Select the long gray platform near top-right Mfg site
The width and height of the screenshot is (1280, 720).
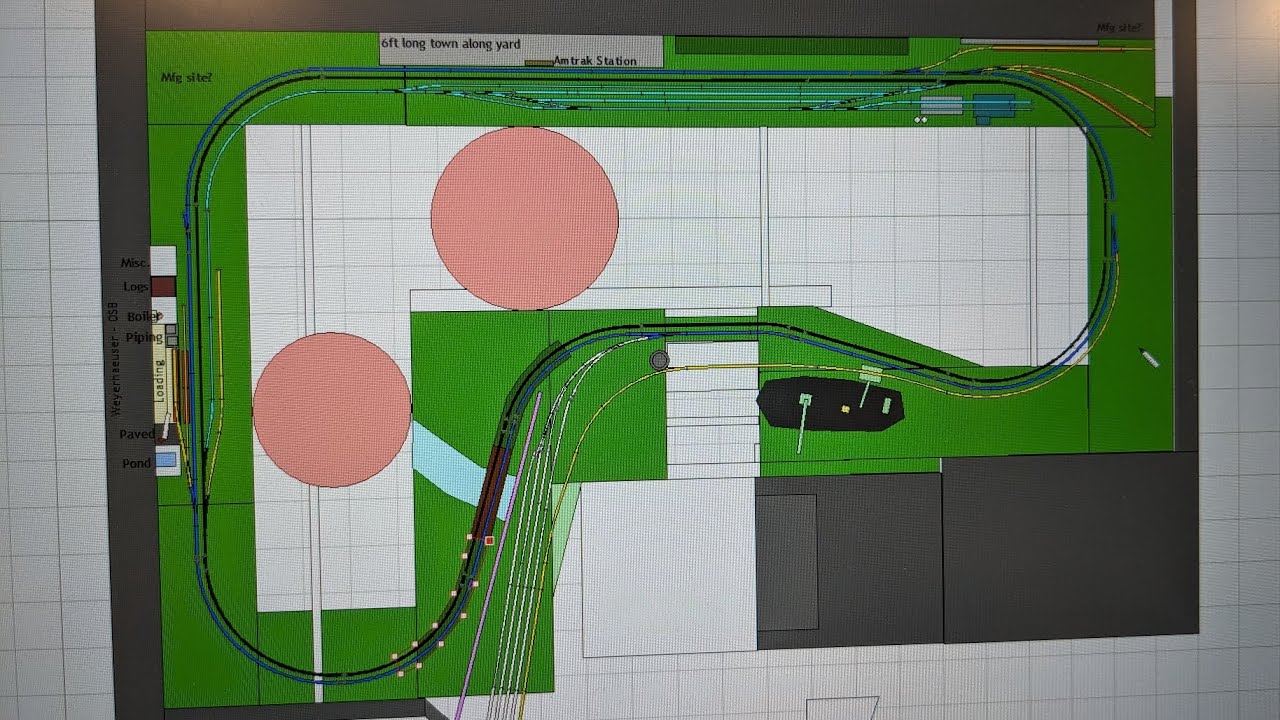pyautogui.click(x=1029, y=43)
